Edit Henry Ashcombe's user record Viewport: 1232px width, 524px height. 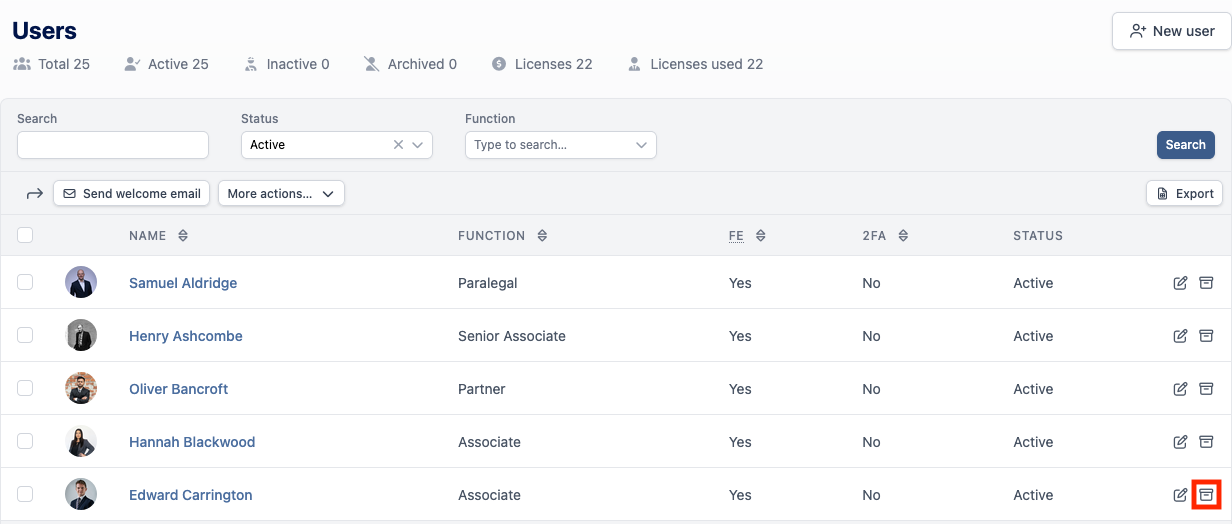click(1180, 336)
